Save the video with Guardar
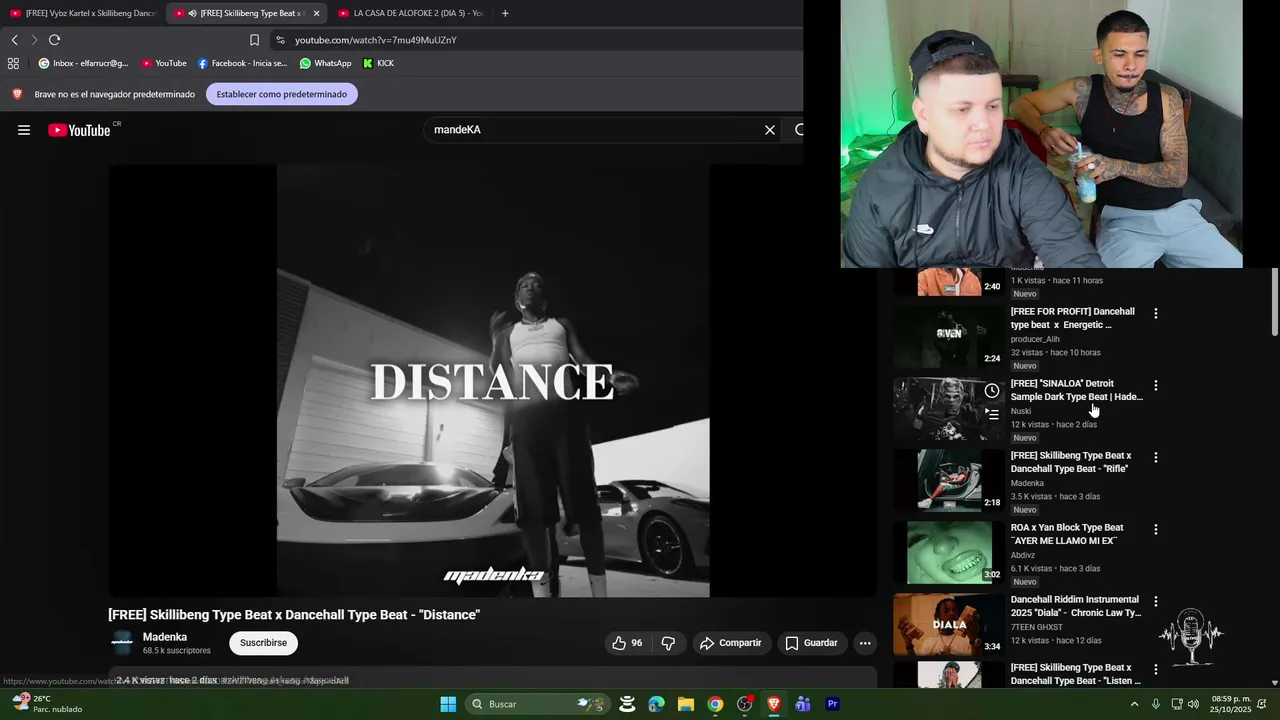The image size is (1280, 720). point(811,643)
